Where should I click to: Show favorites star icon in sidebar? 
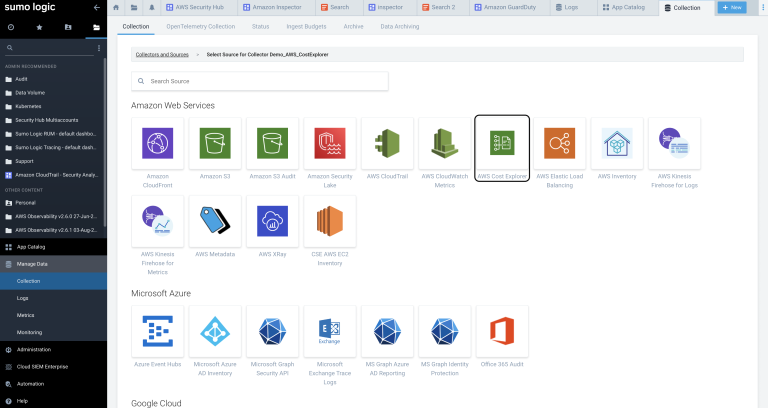click(39, 27)
